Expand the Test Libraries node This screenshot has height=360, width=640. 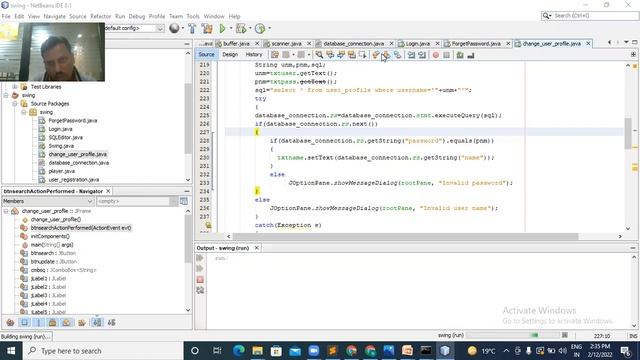pyautogui.click(x=15, y=87)
